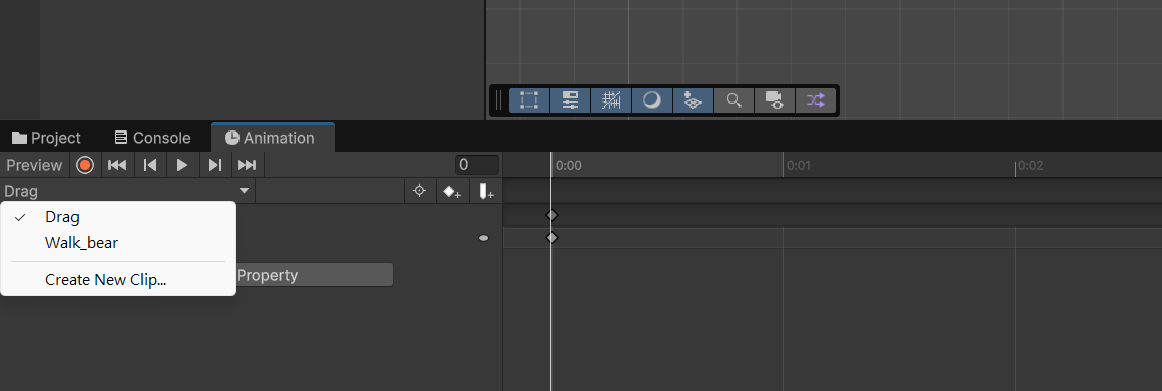The image size is (1162, 391).
Task: Jump to the end of the clip
Action: coord(247,165)
